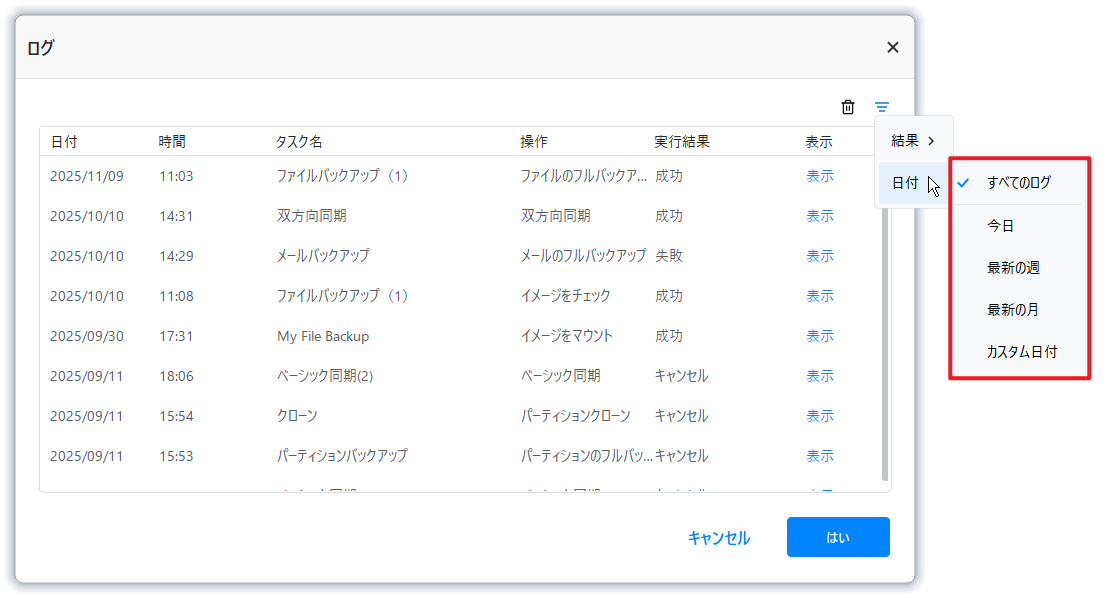Close the ログ dialog window

[893, 47]
